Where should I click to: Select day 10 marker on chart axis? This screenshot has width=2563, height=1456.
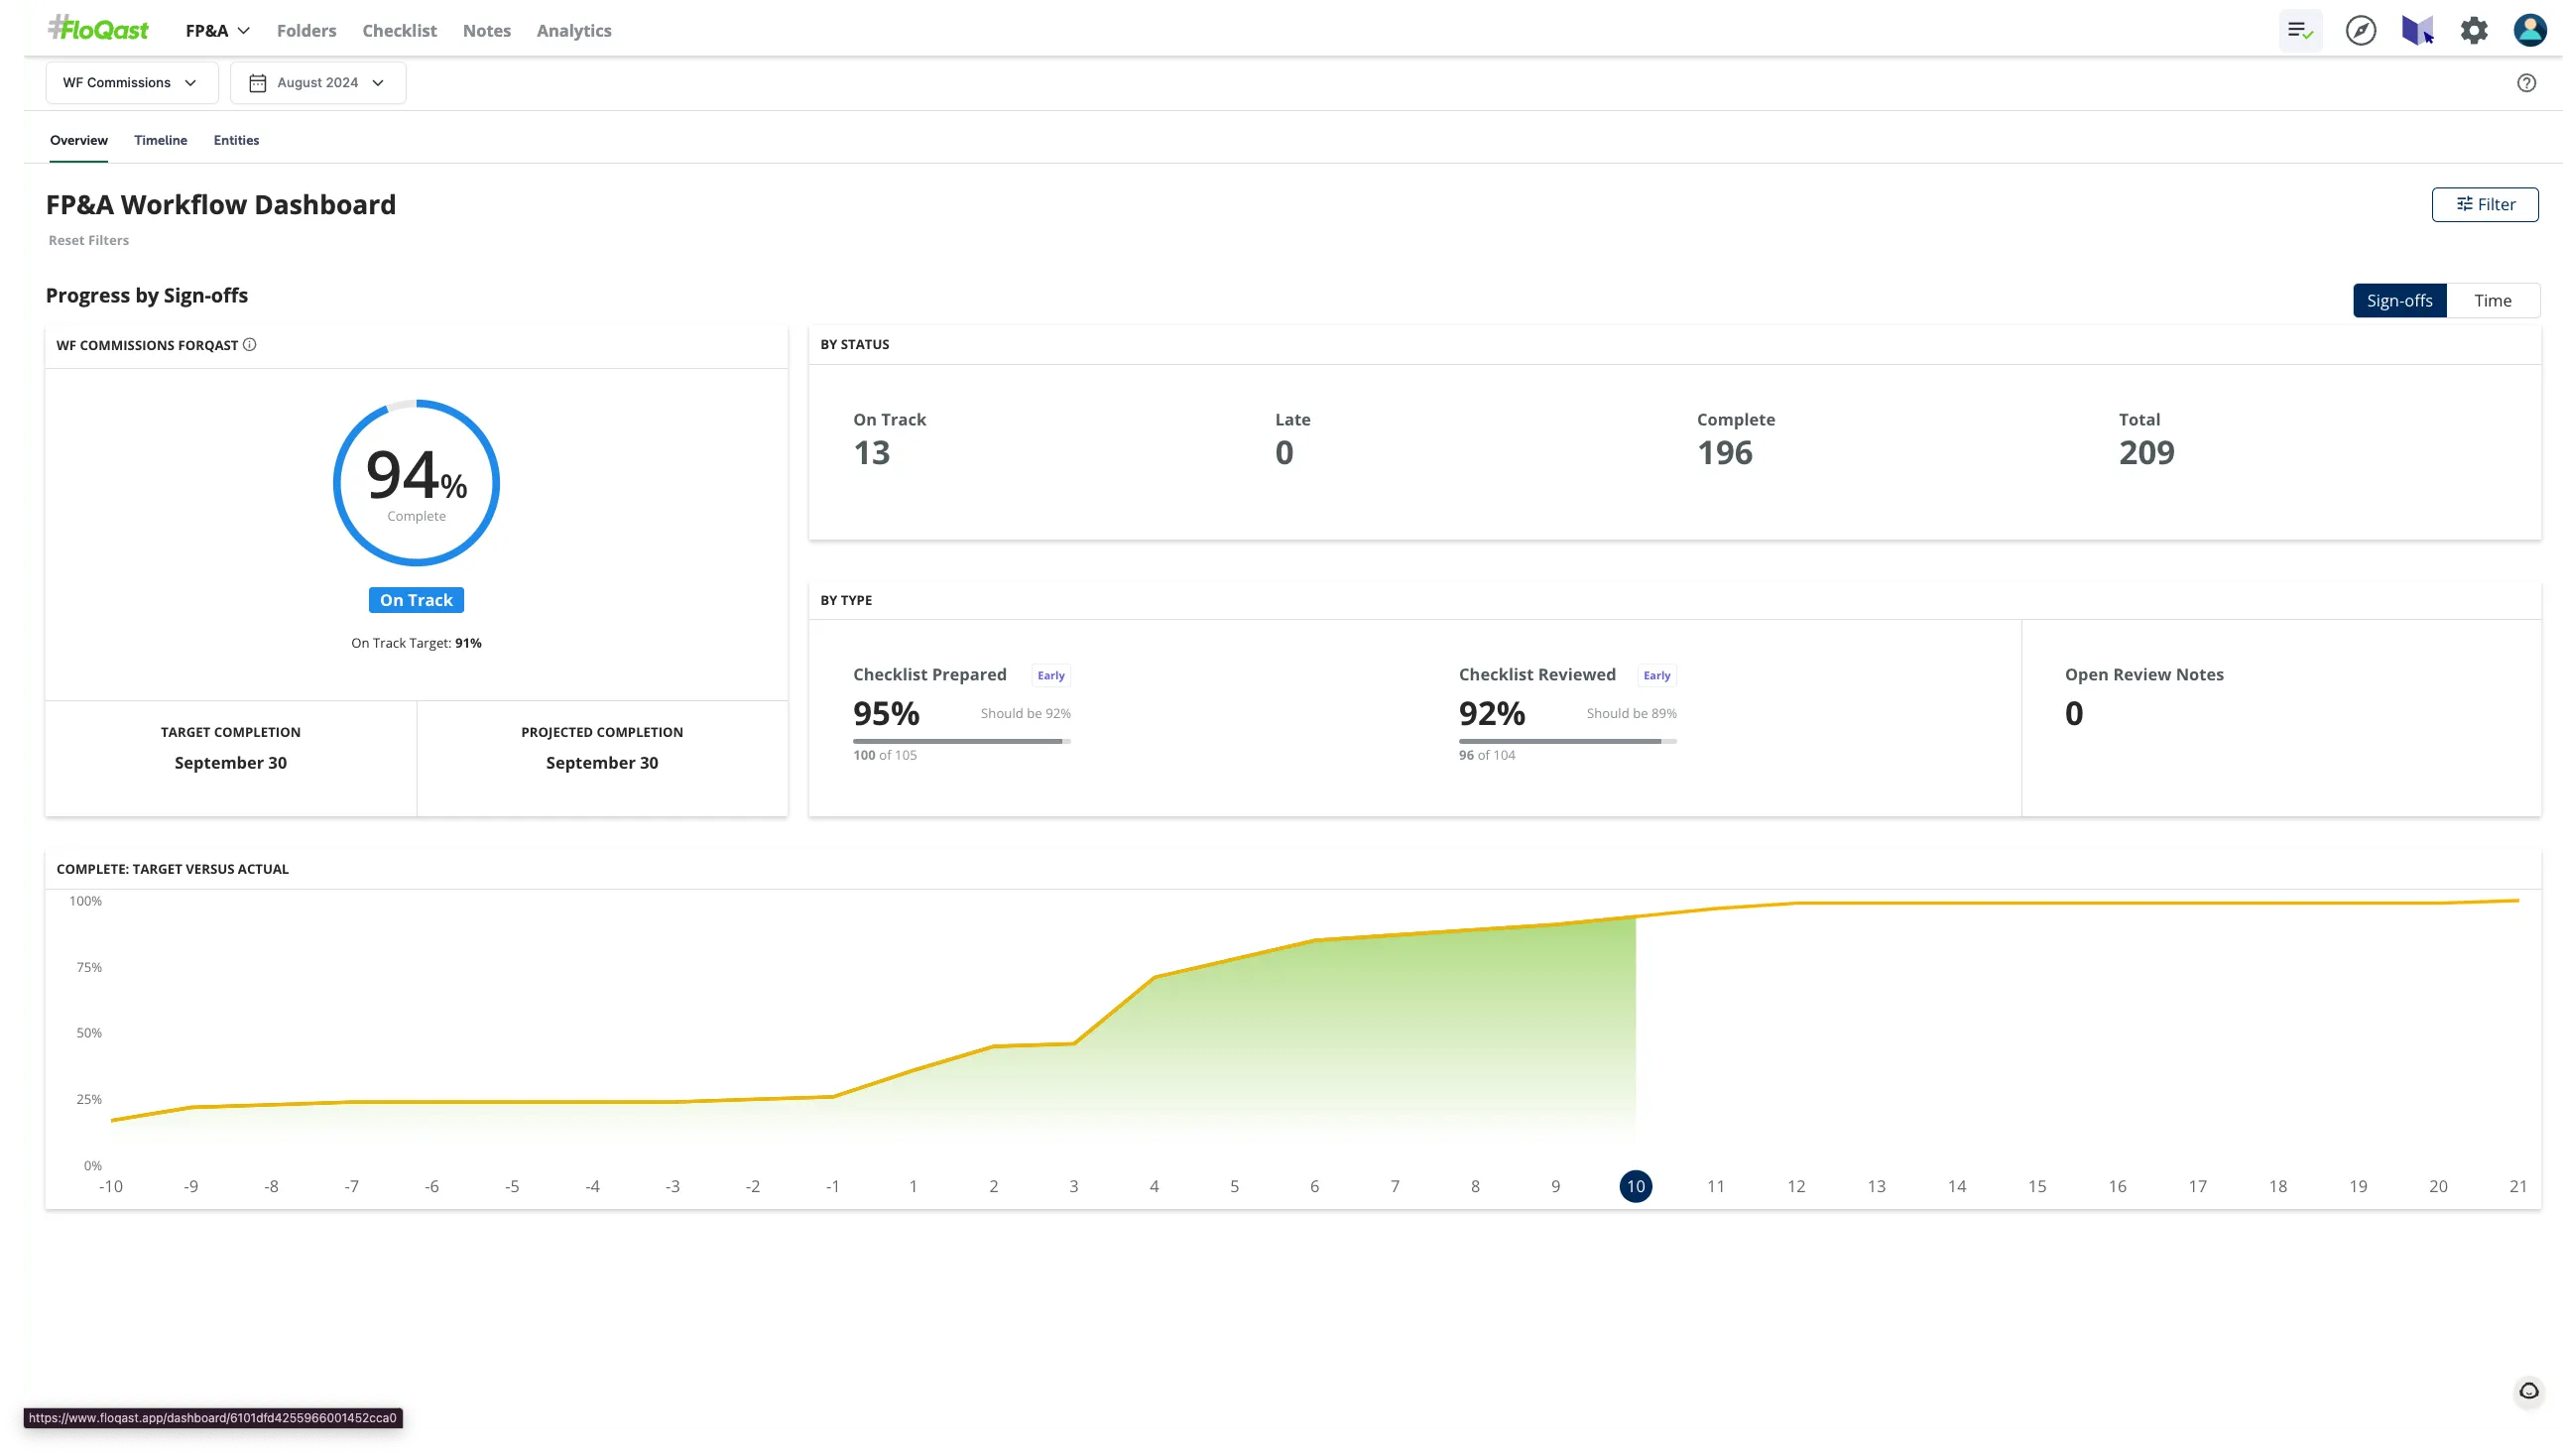point(1635,1187)
